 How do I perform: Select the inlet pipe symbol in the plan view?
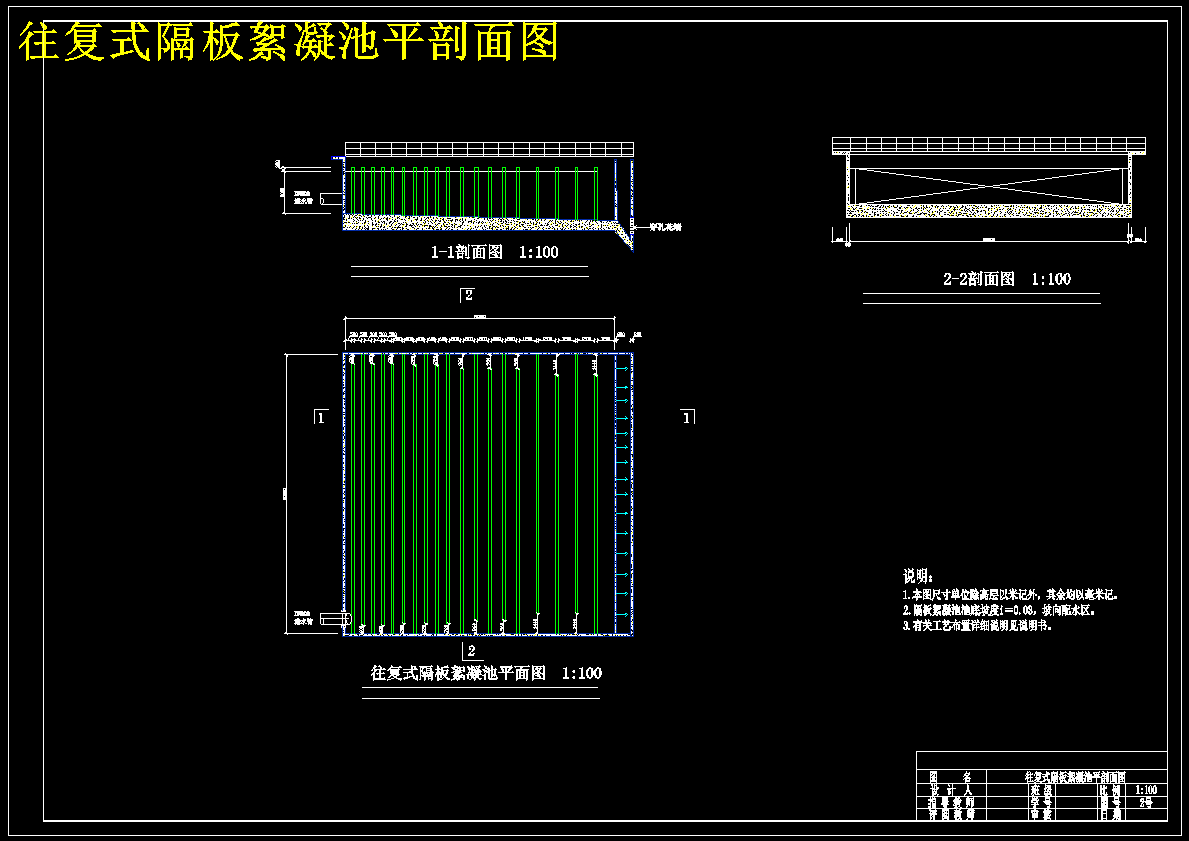336,619
